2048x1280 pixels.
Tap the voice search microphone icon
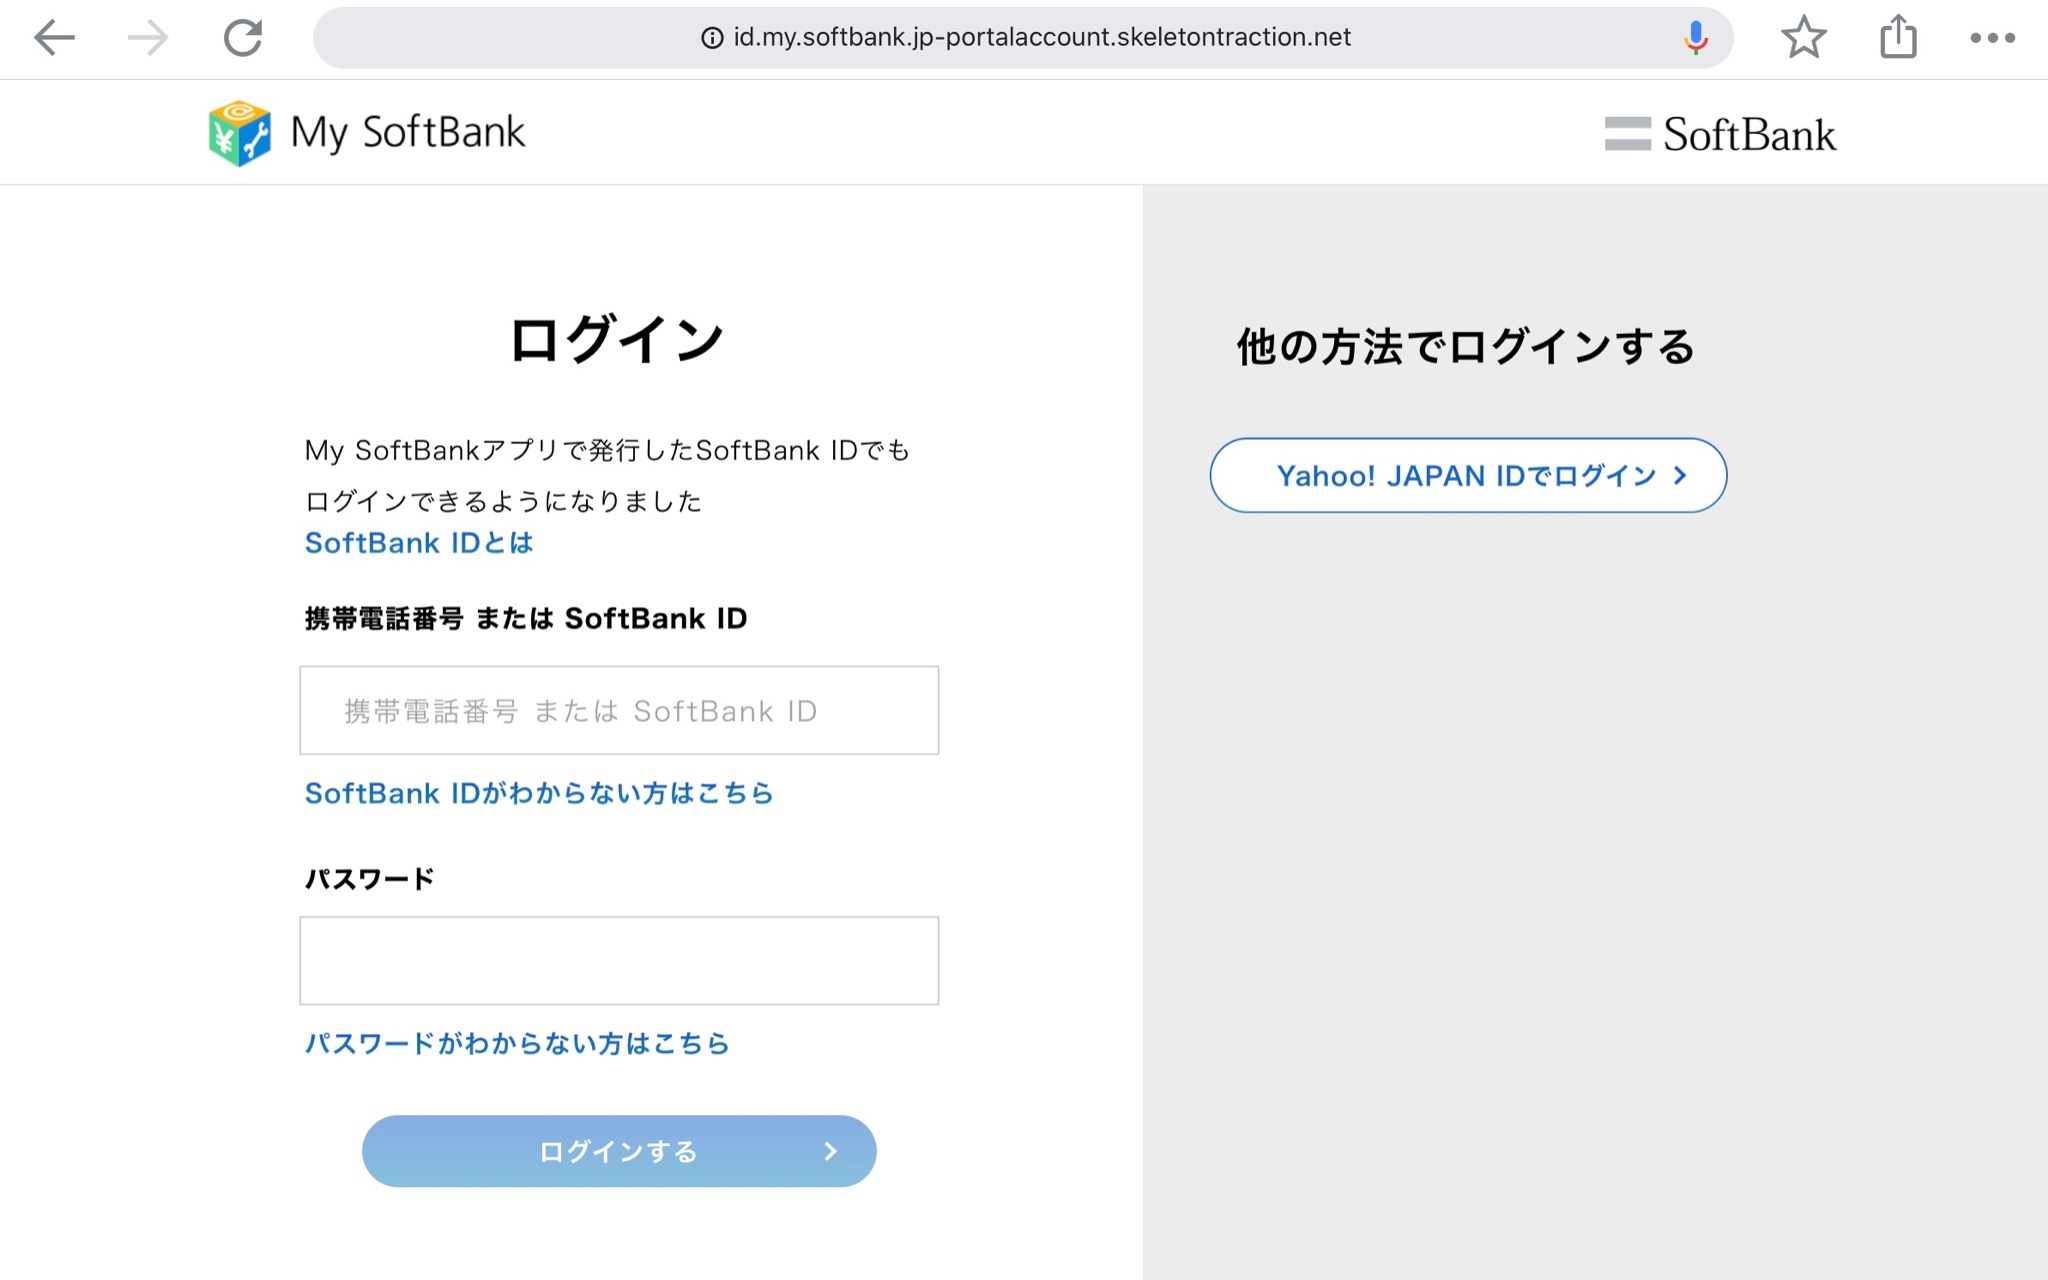[1695, 38]
